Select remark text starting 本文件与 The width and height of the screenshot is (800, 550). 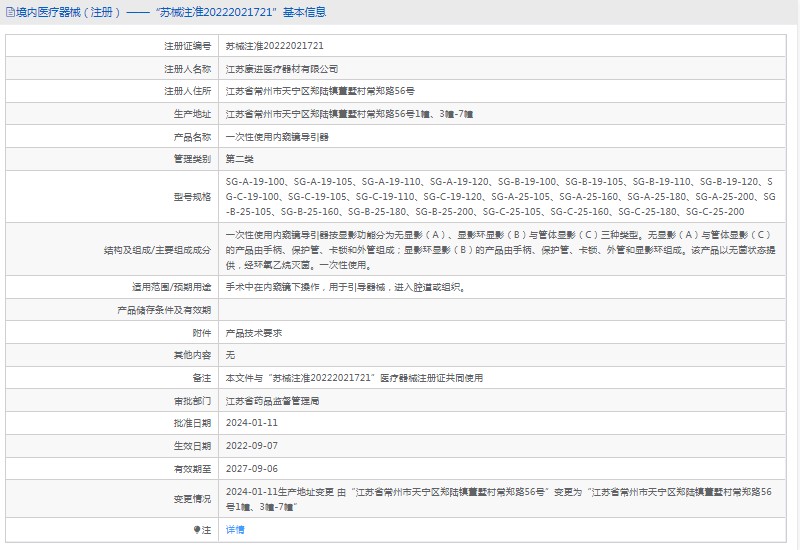click(x=354, y=378)
